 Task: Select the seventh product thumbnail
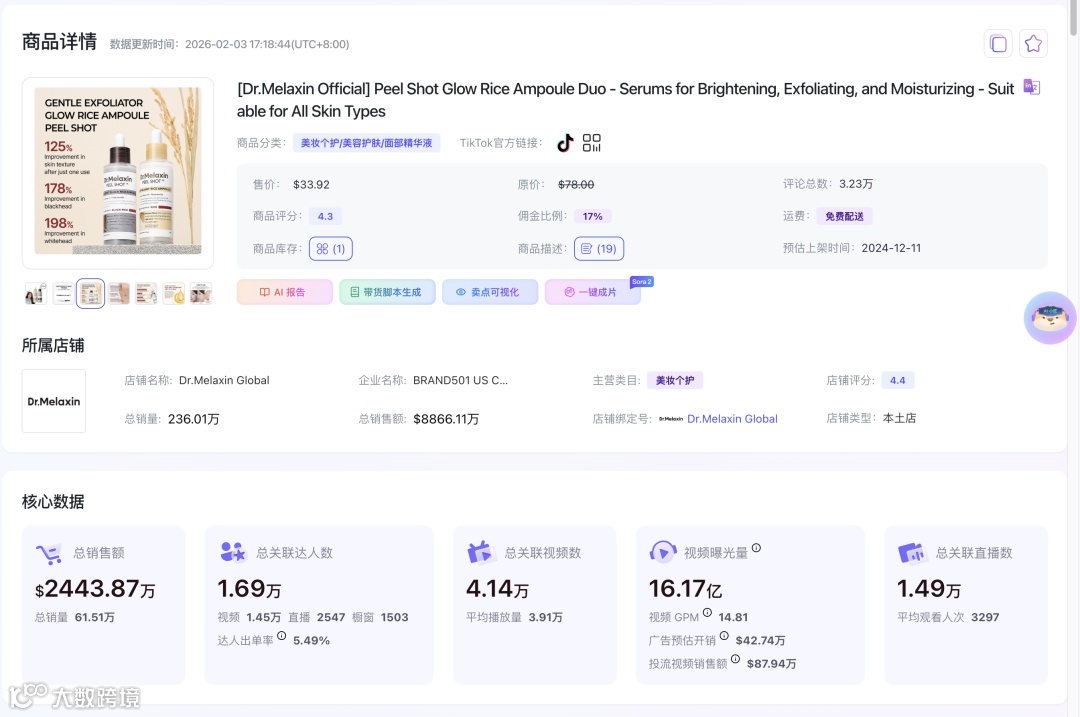click(x=201, y=294)
